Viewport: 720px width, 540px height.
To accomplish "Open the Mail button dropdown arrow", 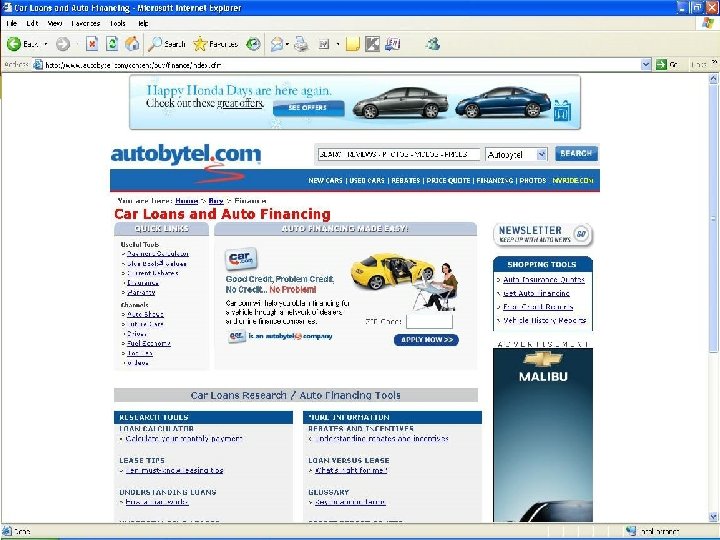I will 287,44.
